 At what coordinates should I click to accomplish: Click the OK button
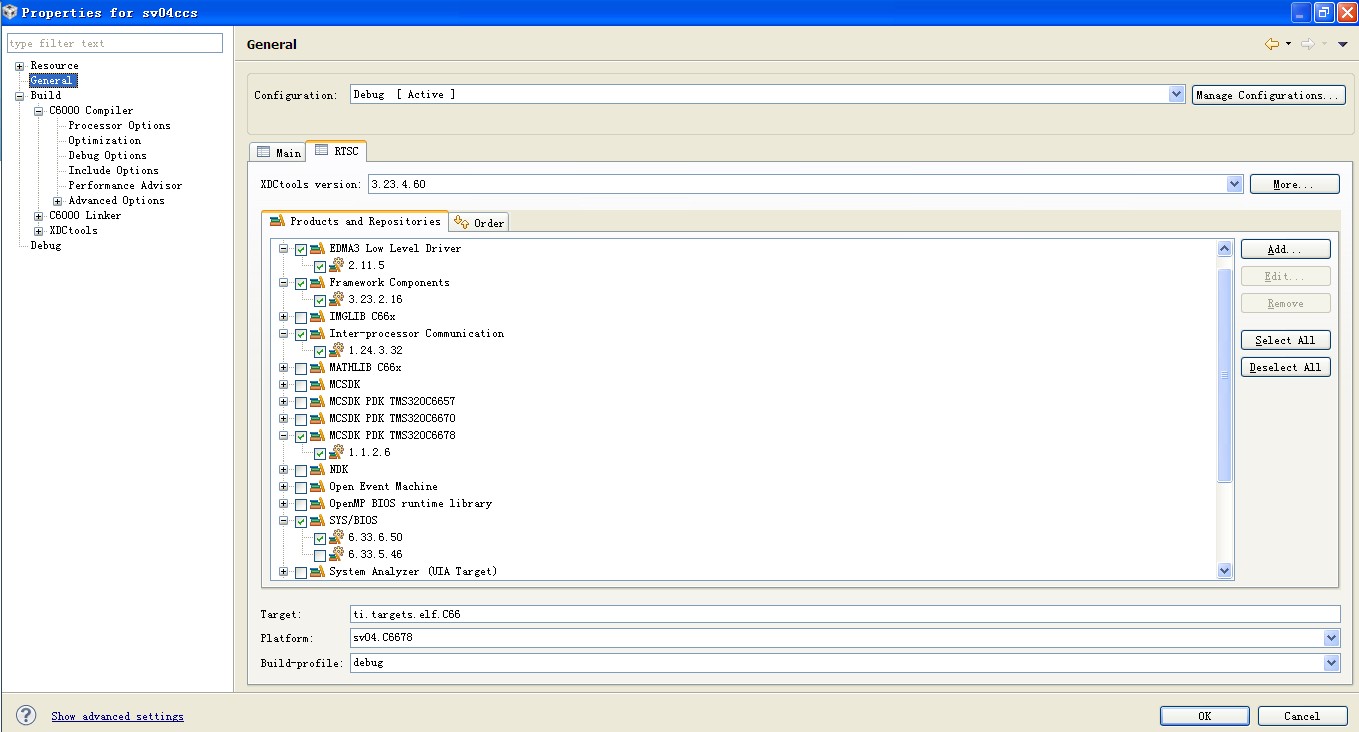pos(1204,716)
